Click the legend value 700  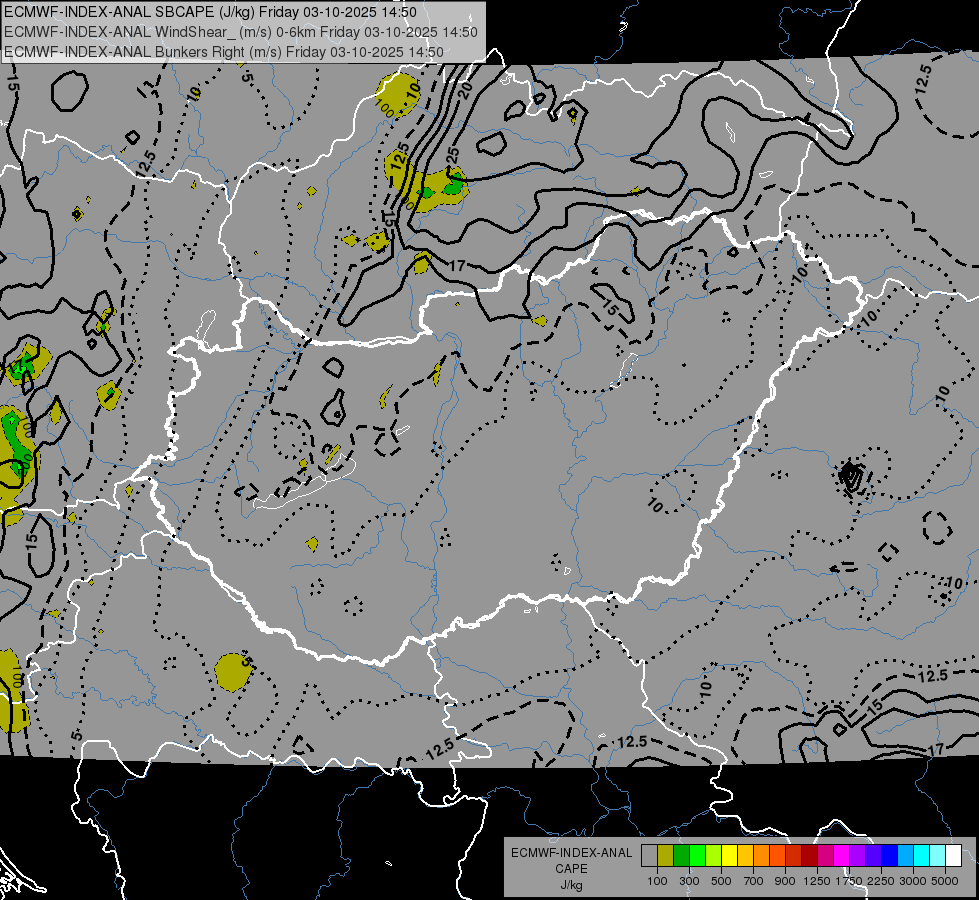pos(754,881)
